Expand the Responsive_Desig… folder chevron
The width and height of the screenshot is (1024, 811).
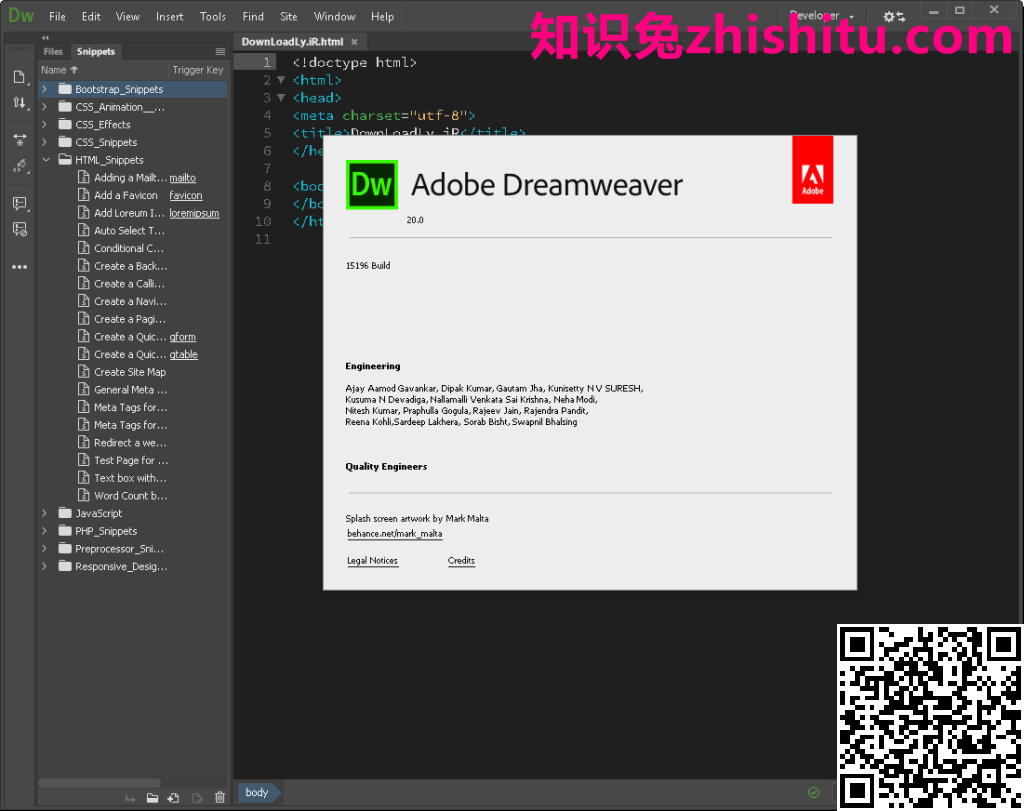tap(44, 566)
